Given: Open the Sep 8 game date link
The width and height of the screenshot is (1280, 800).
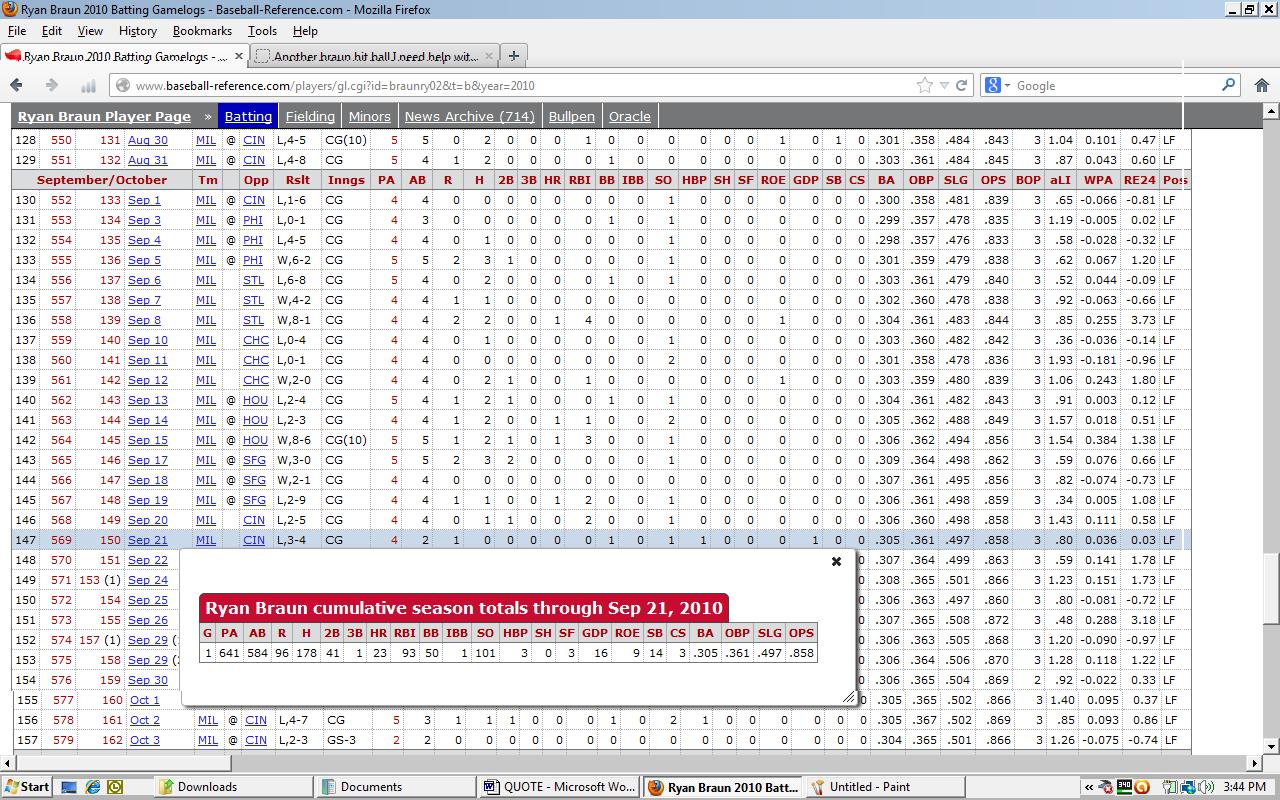Looking at the screenshot, I should (x=144, y=320).
